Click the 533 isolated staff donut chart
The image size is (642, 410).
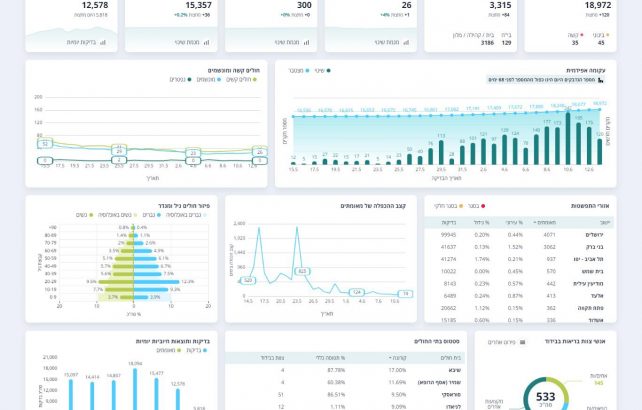click(547, 395)
